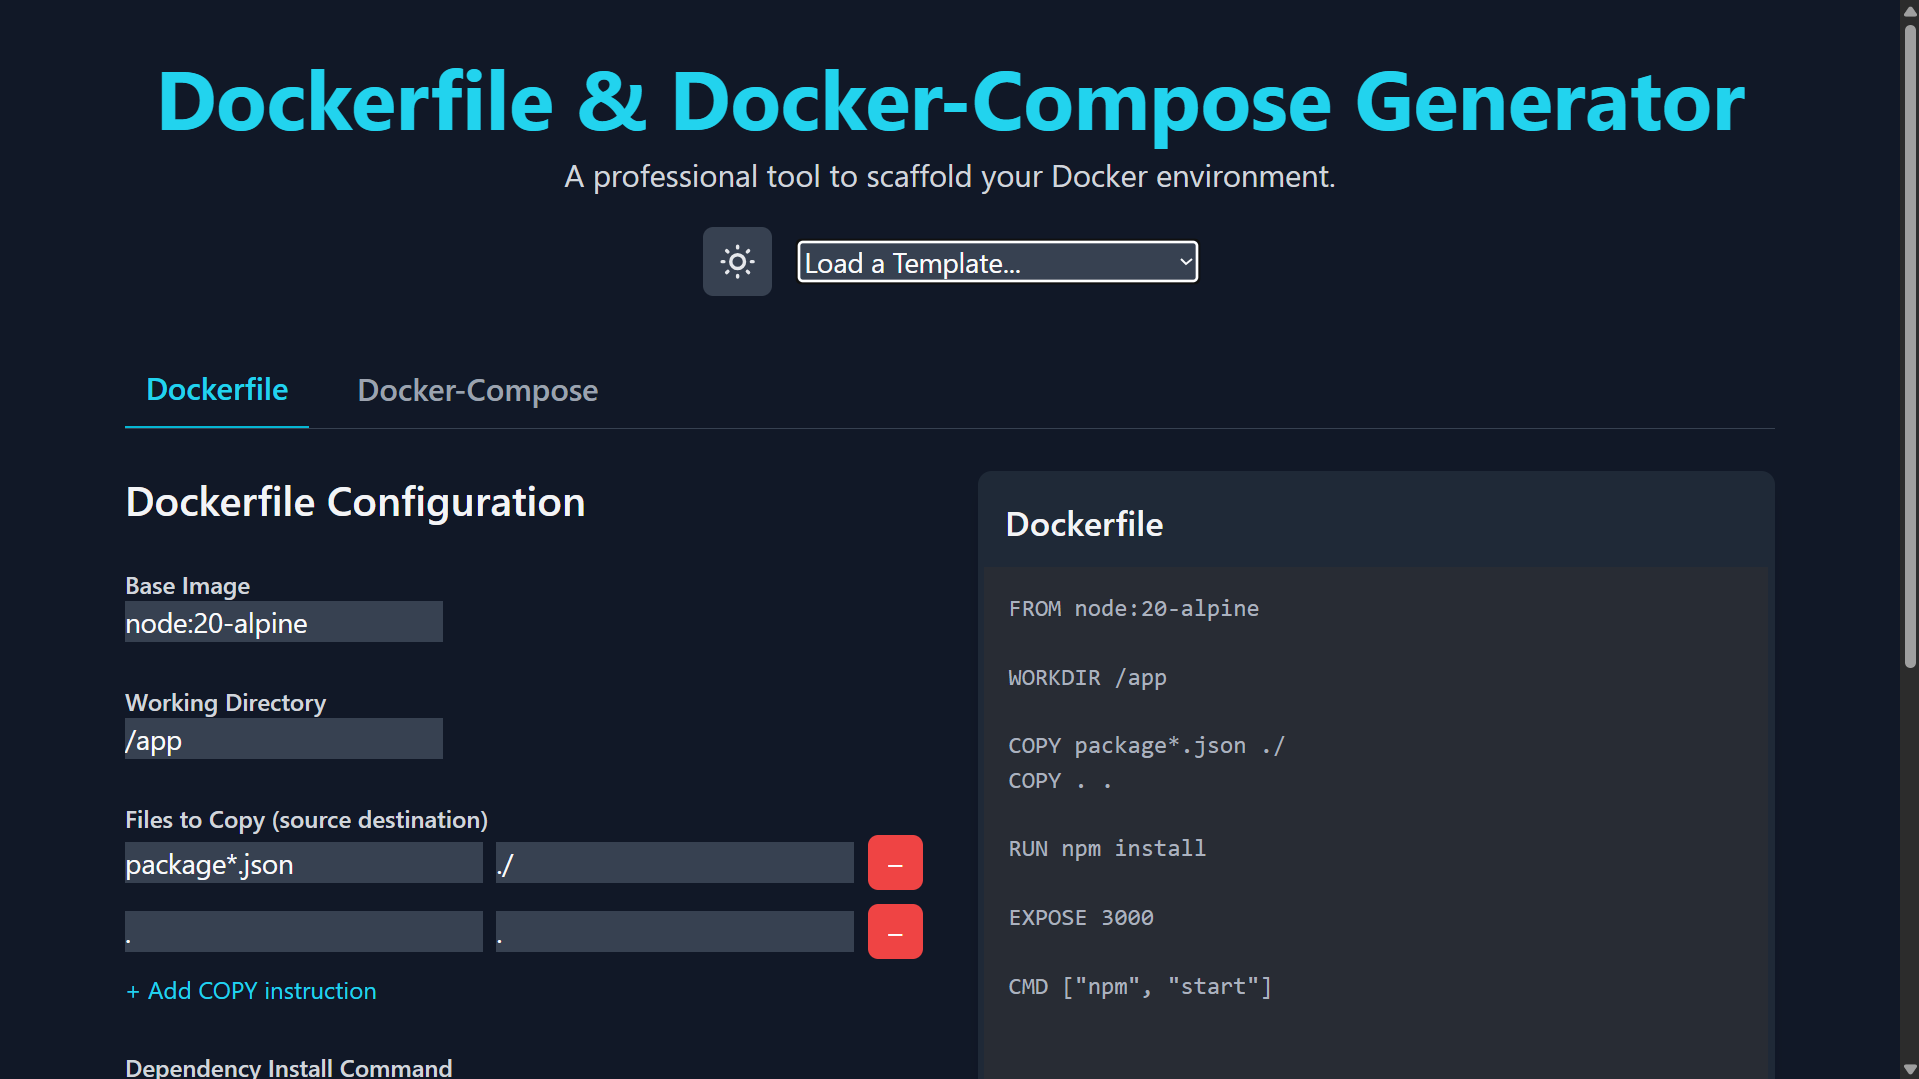Click the Files to Copy label
This screenshot has width=1919, height=1079.
(306, 820)
